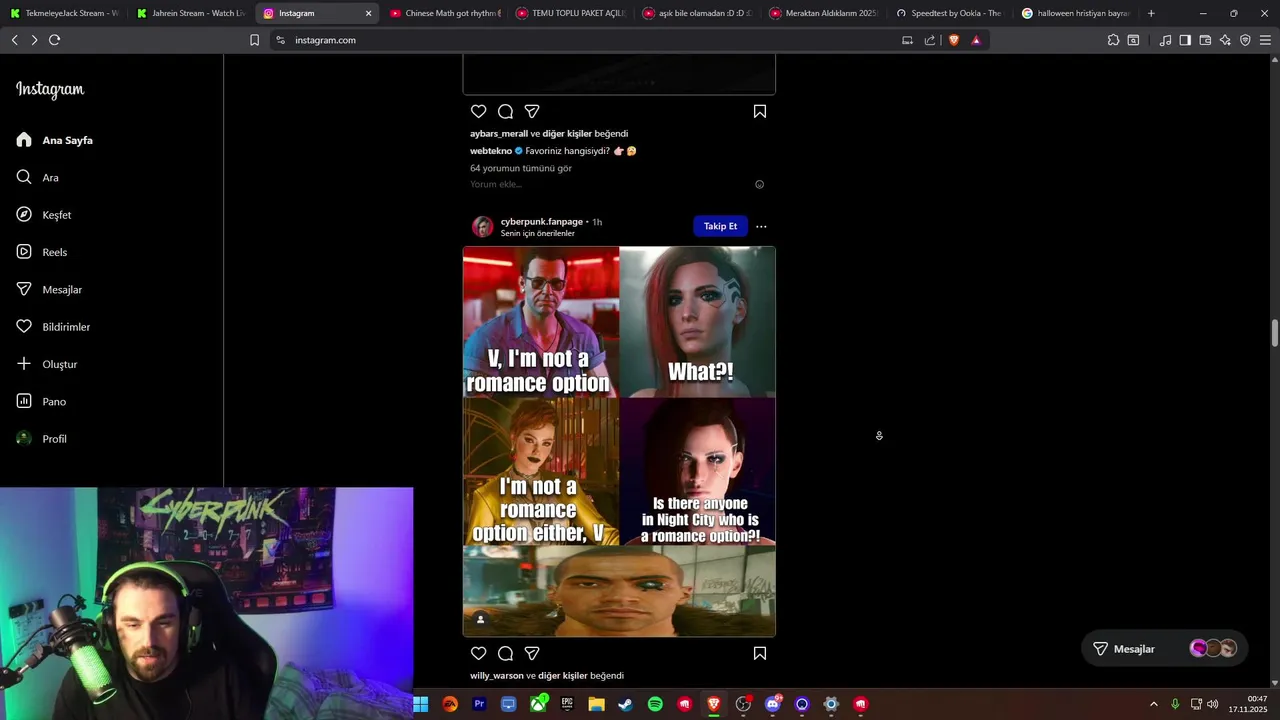Open volume control in system tray
1280x720 pixels.
tap(1213, 704)
